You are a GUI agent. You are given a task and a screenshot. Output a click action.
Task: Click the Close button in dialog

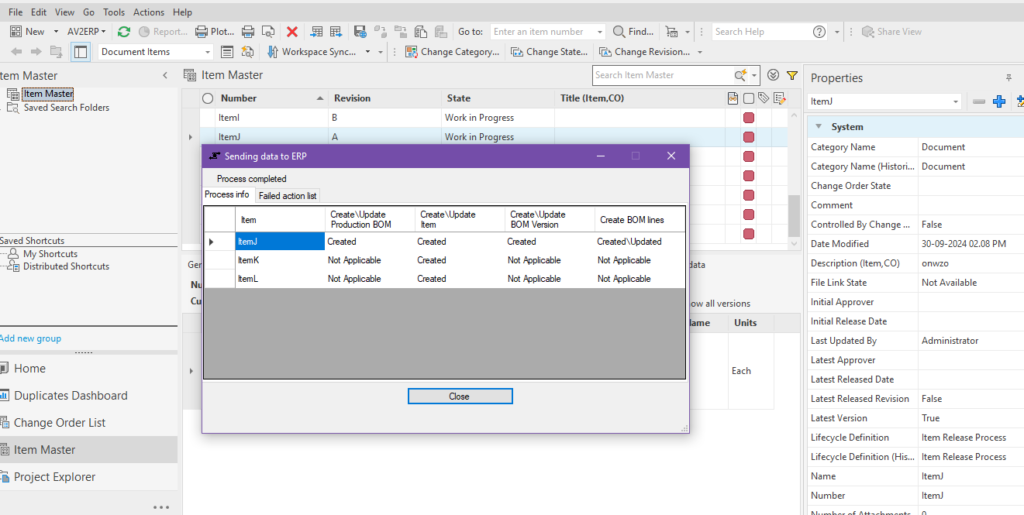pos(459,396)
